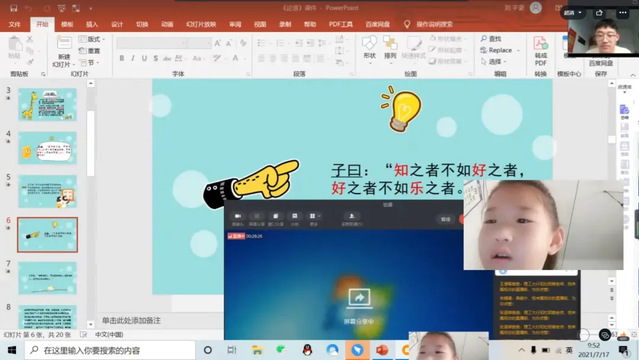The image size is (639, 360).
Task: Open the Insert (插入) ribbon tab
Action: point(92,24)
